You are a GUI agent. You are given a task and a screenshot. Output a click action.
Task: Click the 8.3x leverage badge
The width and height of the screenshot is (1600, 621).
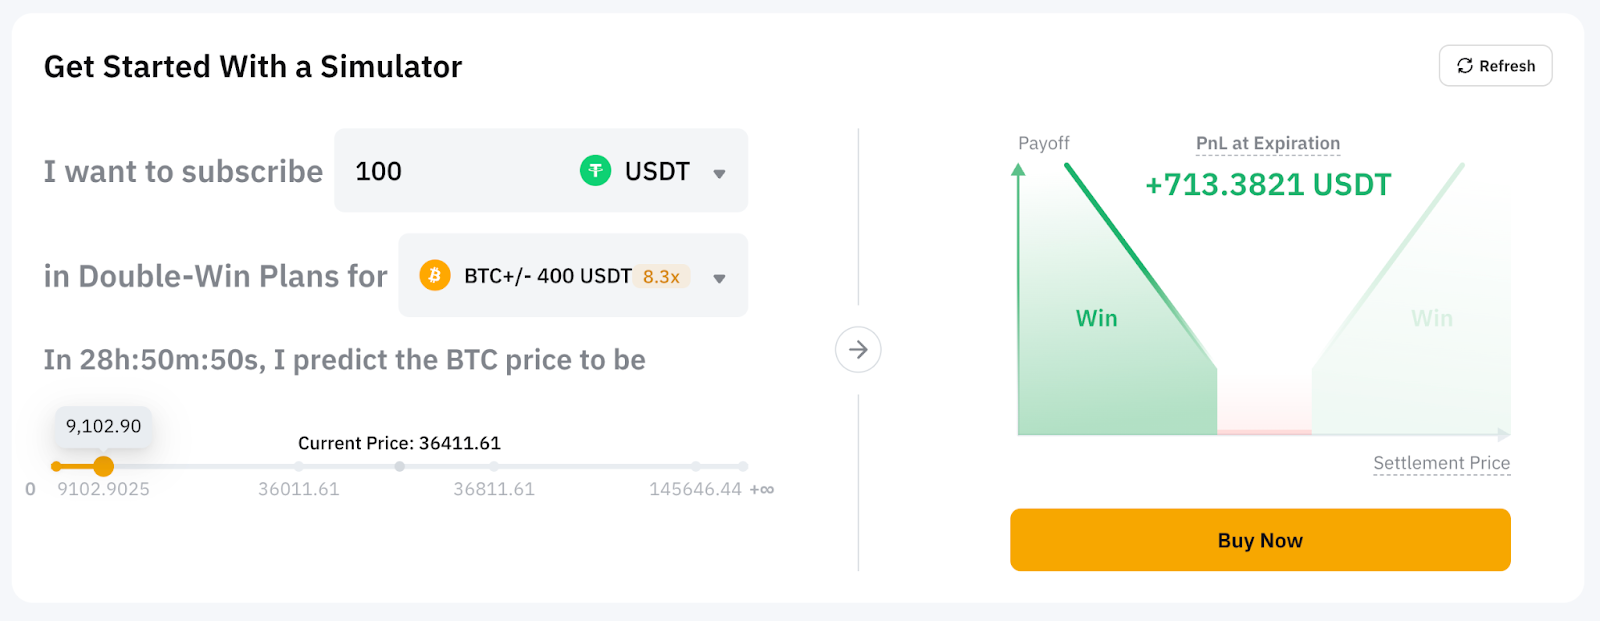click(x=661, y=276)
